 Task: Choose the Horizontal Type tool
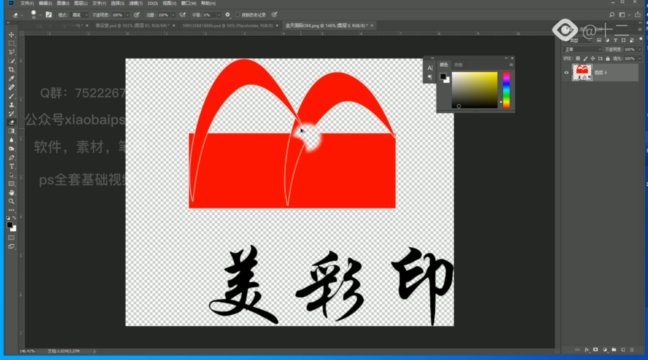(x=12, y=166)
